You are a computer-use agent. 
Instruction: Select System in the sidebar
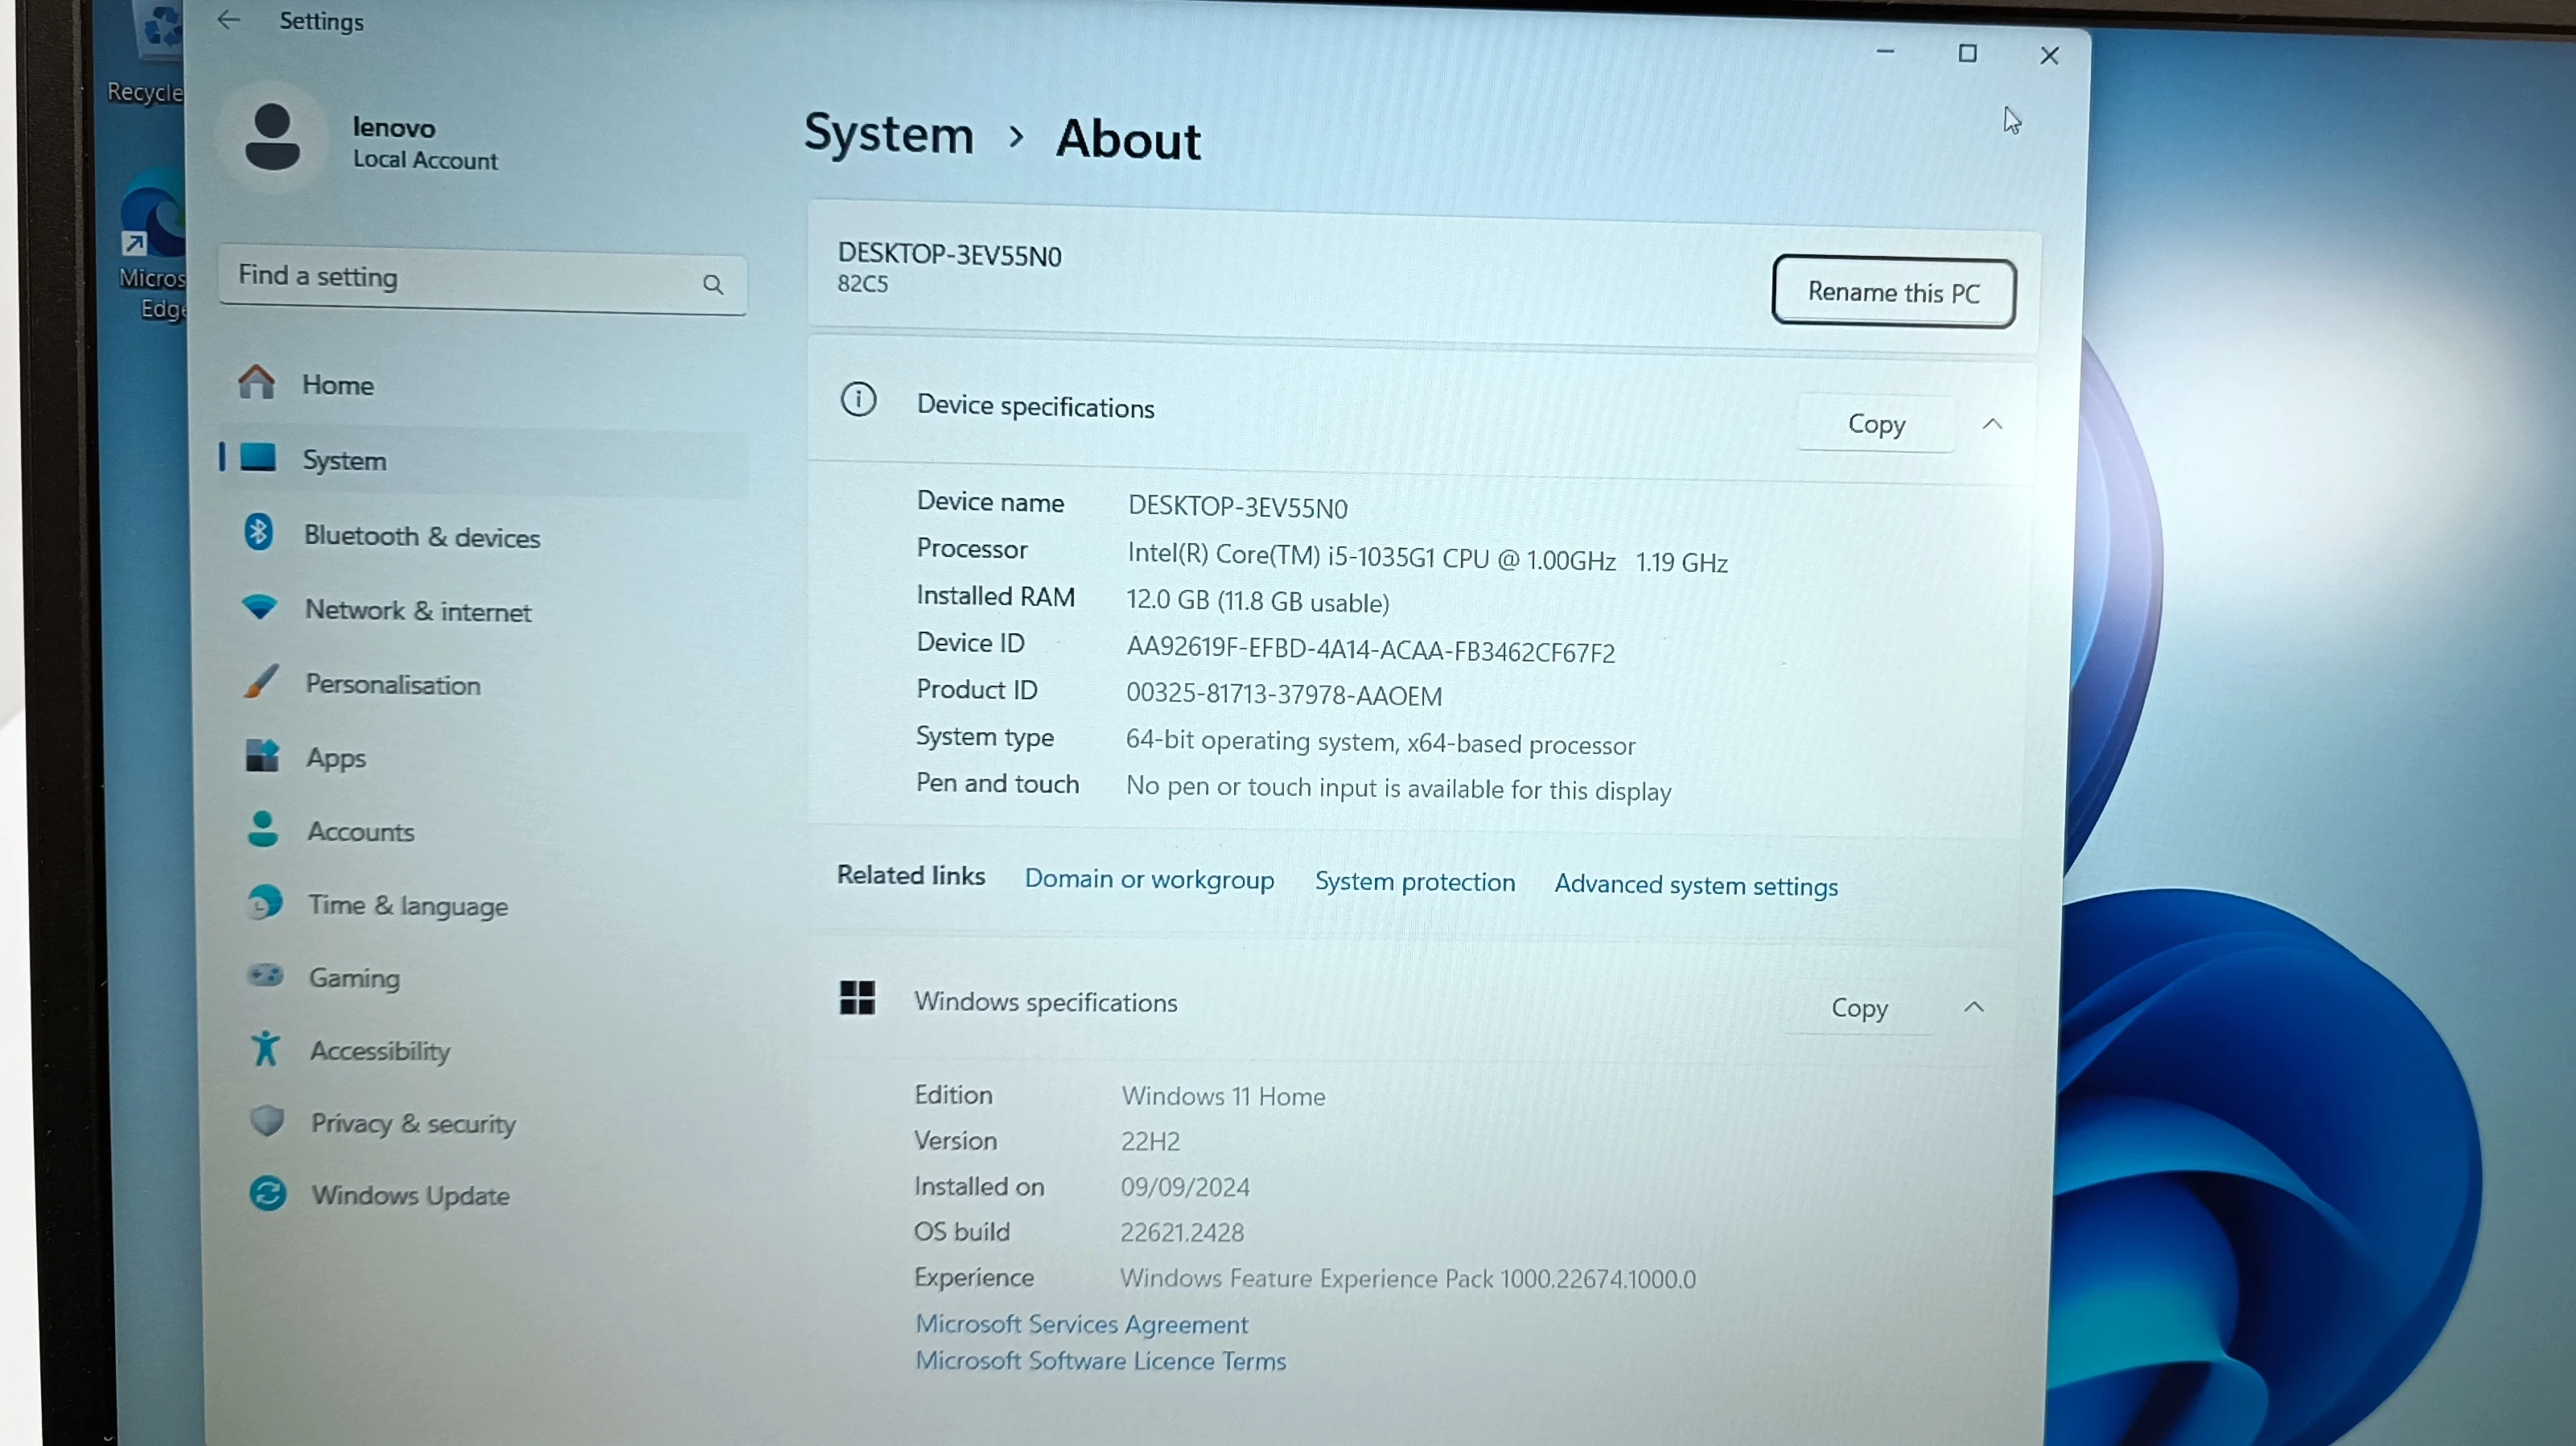pos(483,460)
